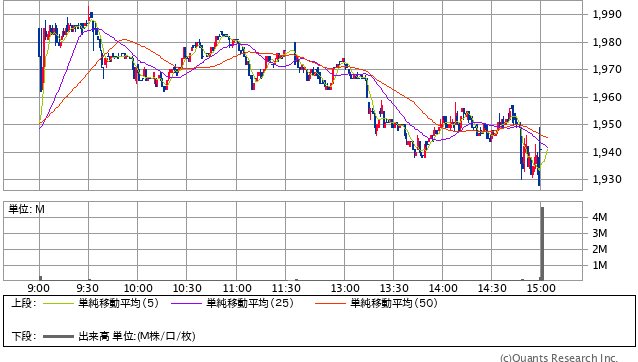The width and height of the screenshot is (638, 362).
Task: Click the 出来高 単位:(M株/口/枚) legend text
Action: tap(137, 336)
